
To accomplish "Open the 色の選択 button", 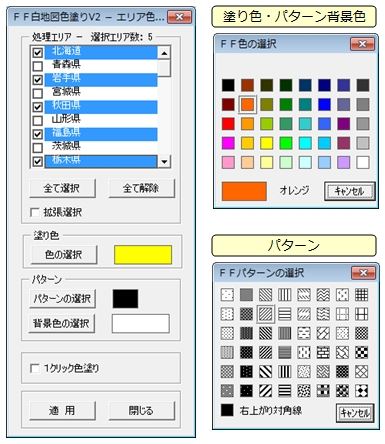I will coord(64,255).
